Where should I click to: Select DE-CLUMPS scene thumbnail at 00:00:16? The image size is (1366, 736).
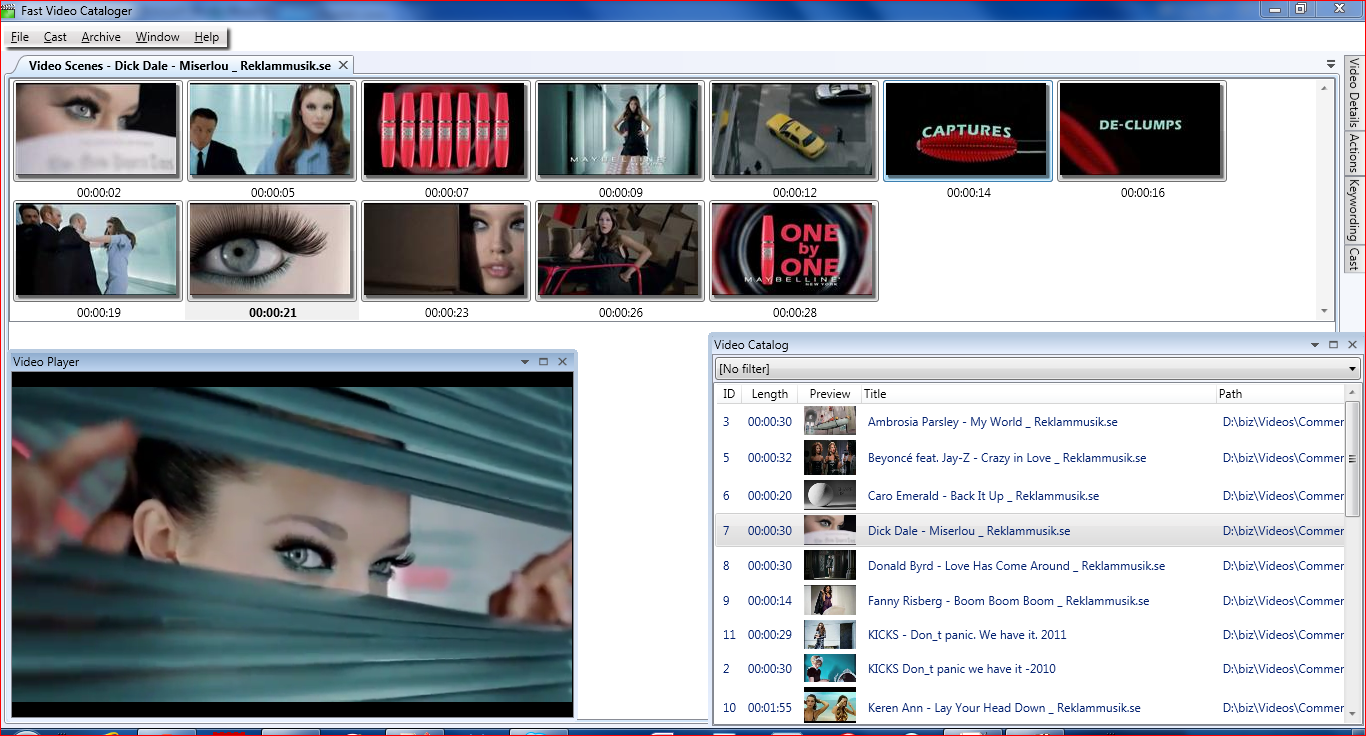(x=1141, y=131)
